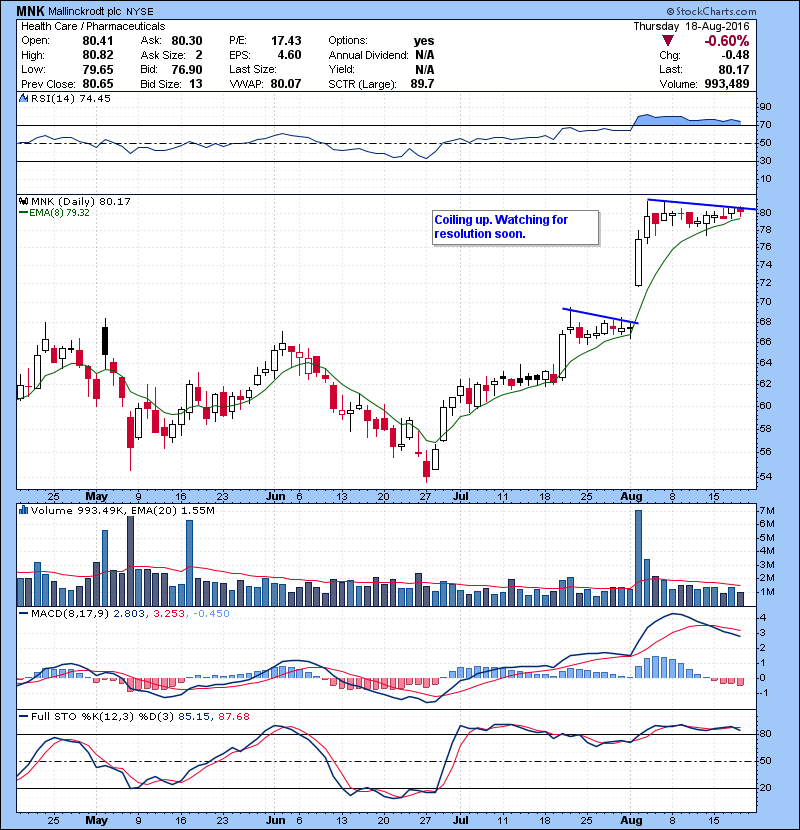Click the MACD(8,17,9) legend label
800x830 pixels.
tap(70, 614)
